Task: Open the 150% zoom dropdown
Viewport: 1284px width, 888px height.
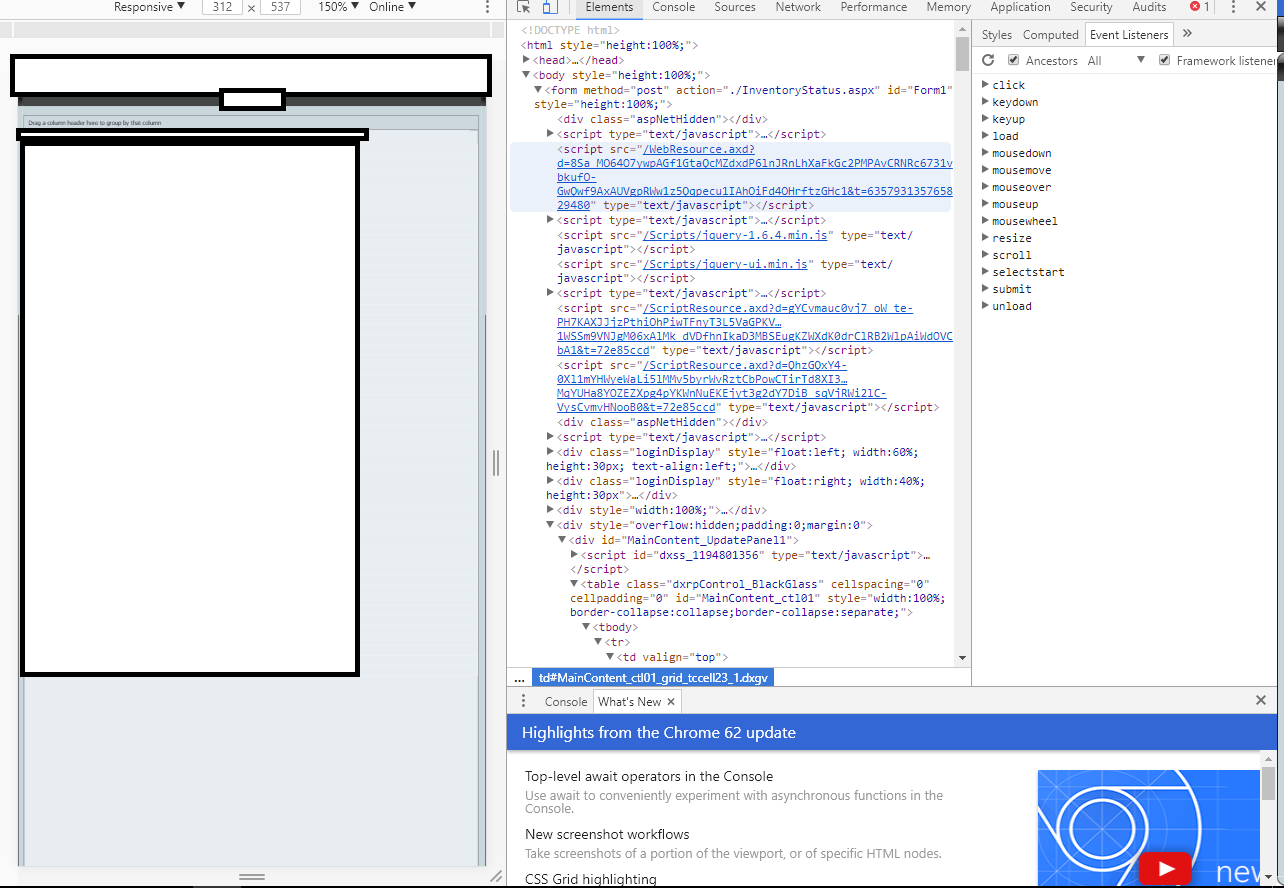Action: (339, 7)
